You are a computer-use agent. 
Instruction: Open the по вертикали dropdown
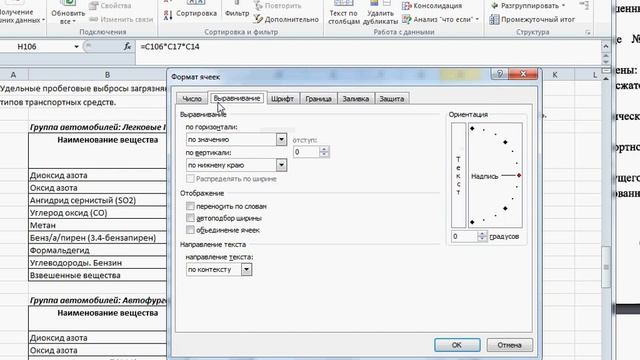281,165
